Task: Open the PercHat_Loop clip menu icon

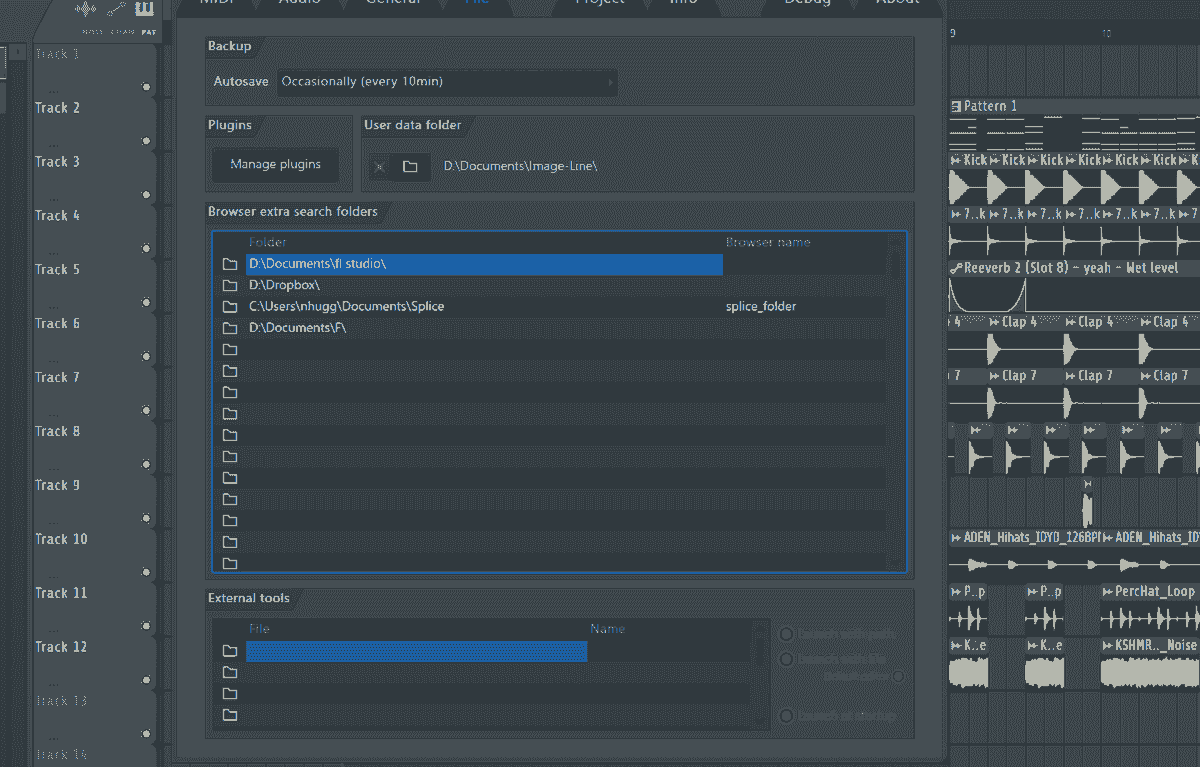Action: 1107,592
